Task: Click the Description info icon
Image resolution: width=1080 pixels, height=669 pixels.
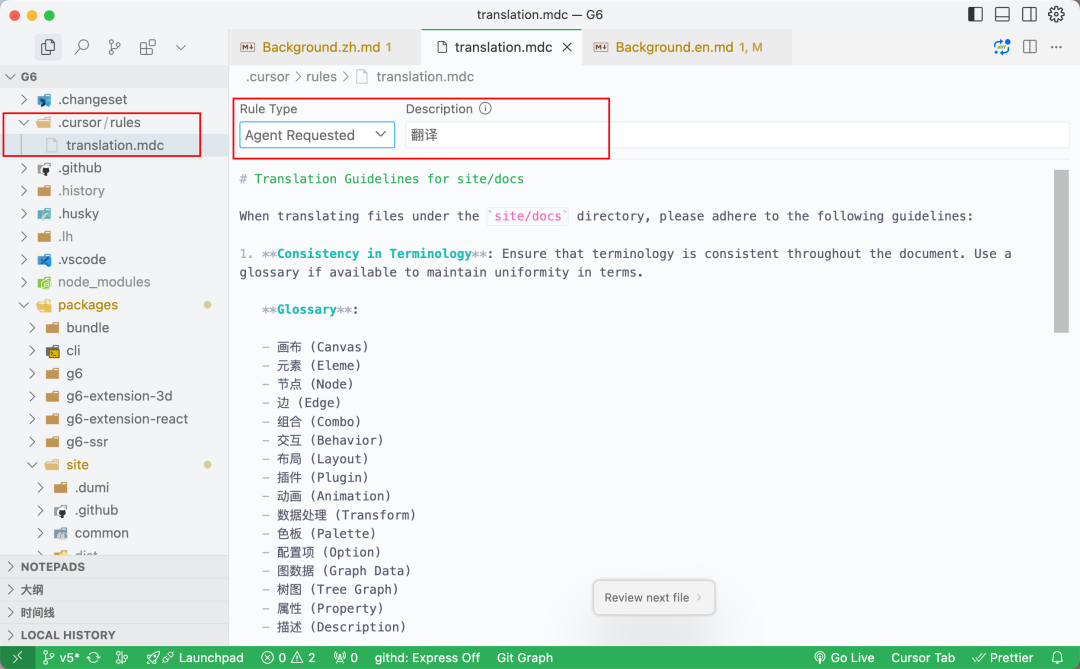Action: (x=485, y=108)
